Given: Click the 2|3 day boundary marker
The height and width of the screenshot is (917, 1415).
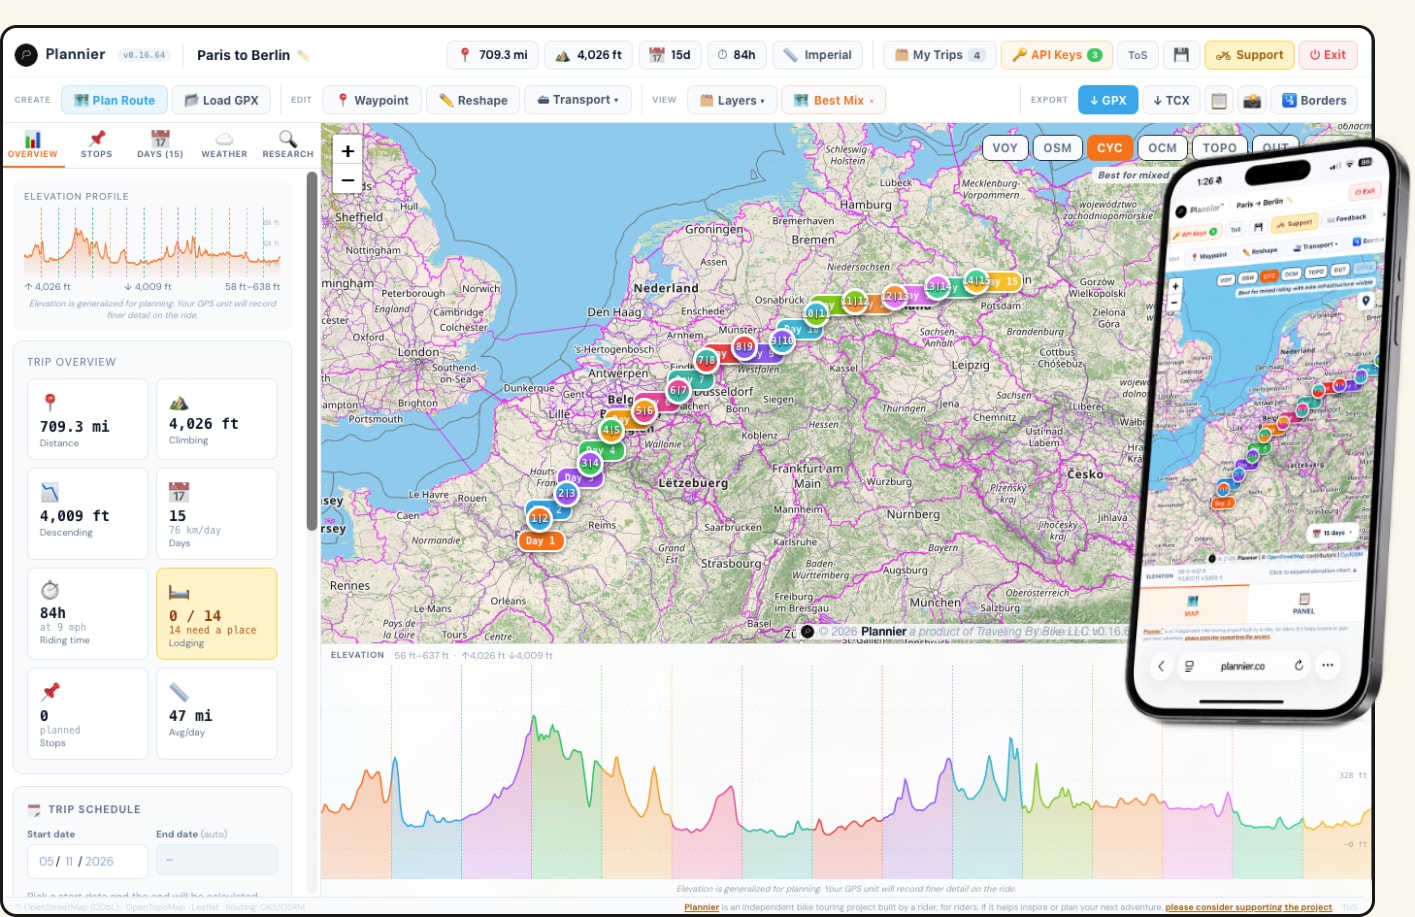Looking at the screenshot, I should [x=567, y=493].
